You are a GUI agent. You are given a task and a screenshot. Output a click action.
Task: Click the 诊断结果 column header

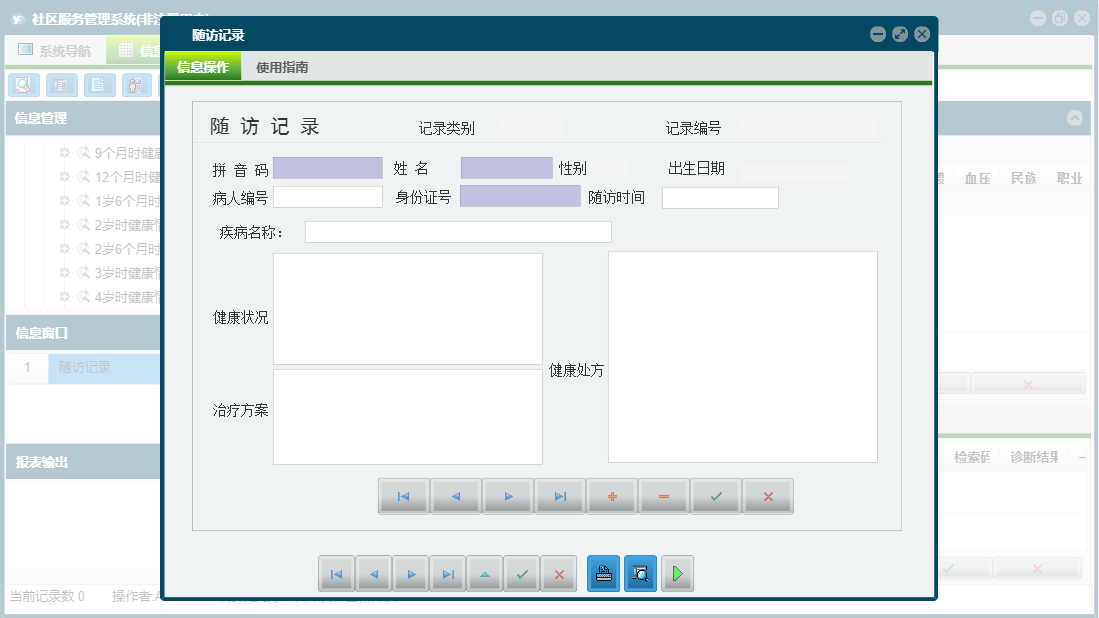(x=1034, y=457)
